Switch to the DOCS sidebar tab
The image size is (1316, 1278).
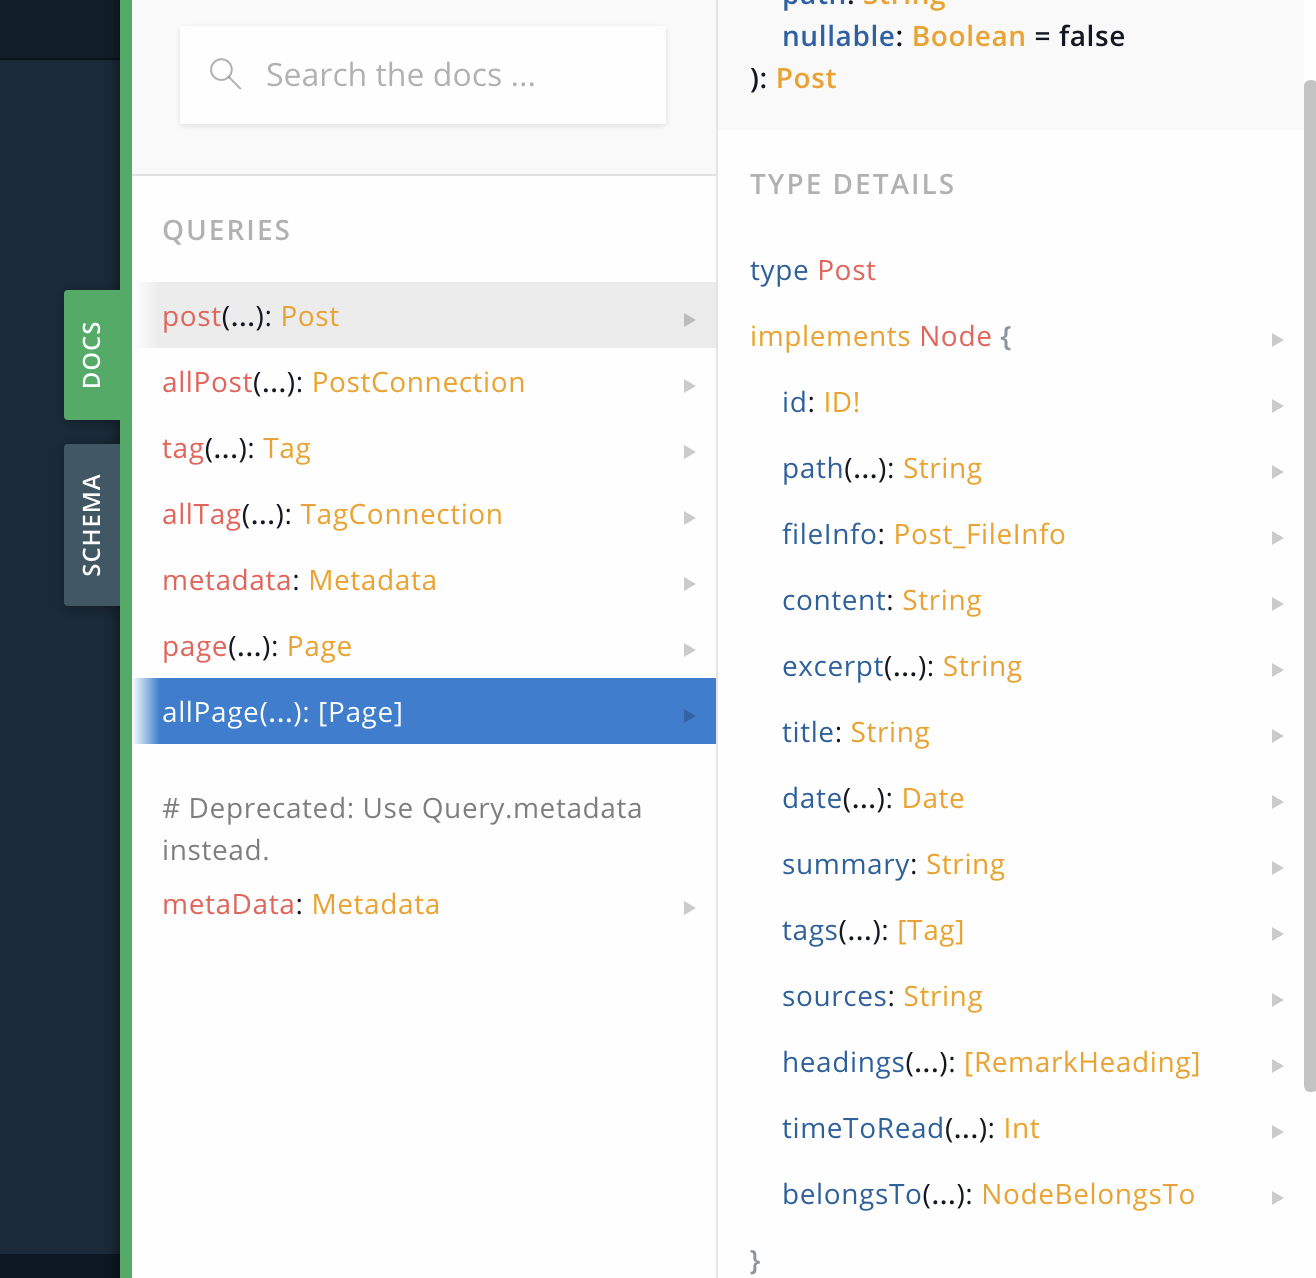click(x=92, y=353)
